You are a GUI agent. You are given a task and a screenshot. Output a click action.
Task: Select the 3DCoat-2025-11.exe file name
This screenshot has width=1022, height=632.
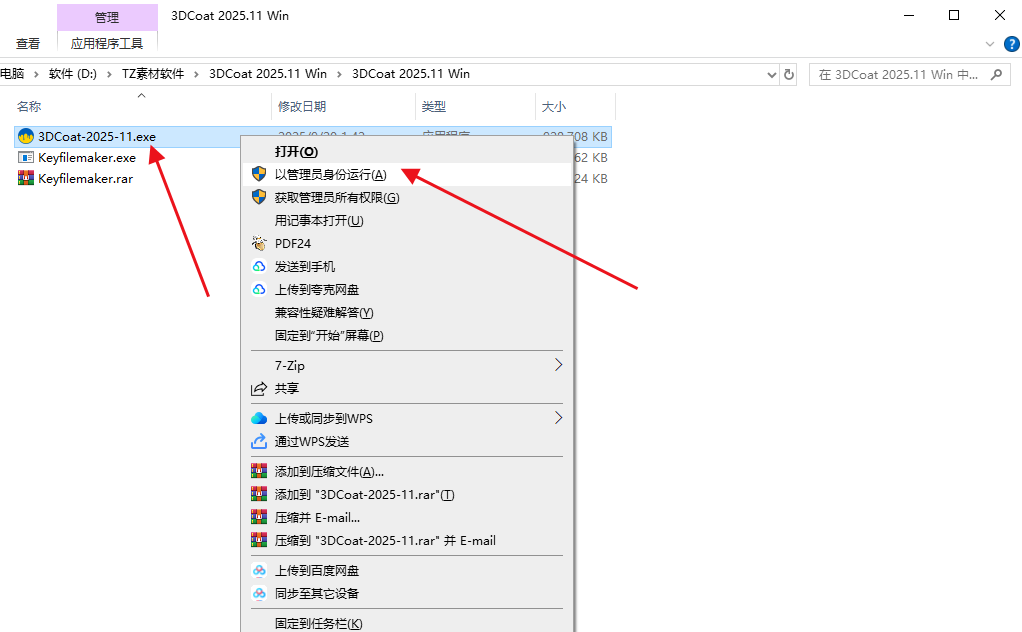96,136
